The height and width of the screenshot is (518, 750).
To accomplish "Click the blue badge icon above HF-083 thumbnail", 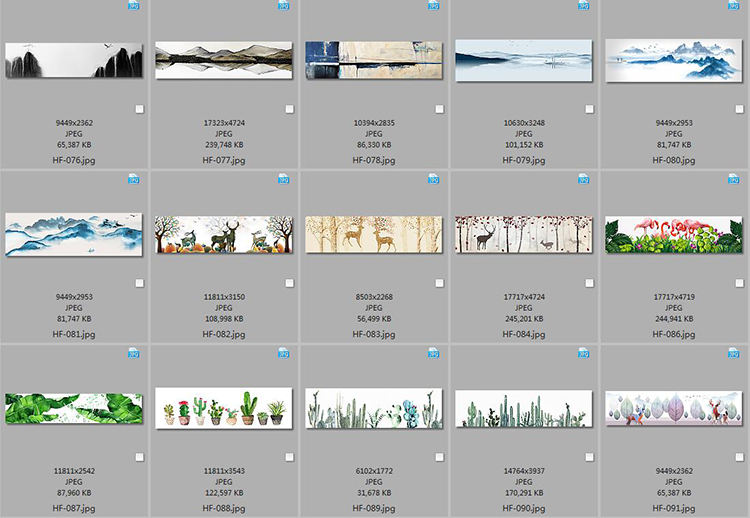I will click(x=433, y=179).
